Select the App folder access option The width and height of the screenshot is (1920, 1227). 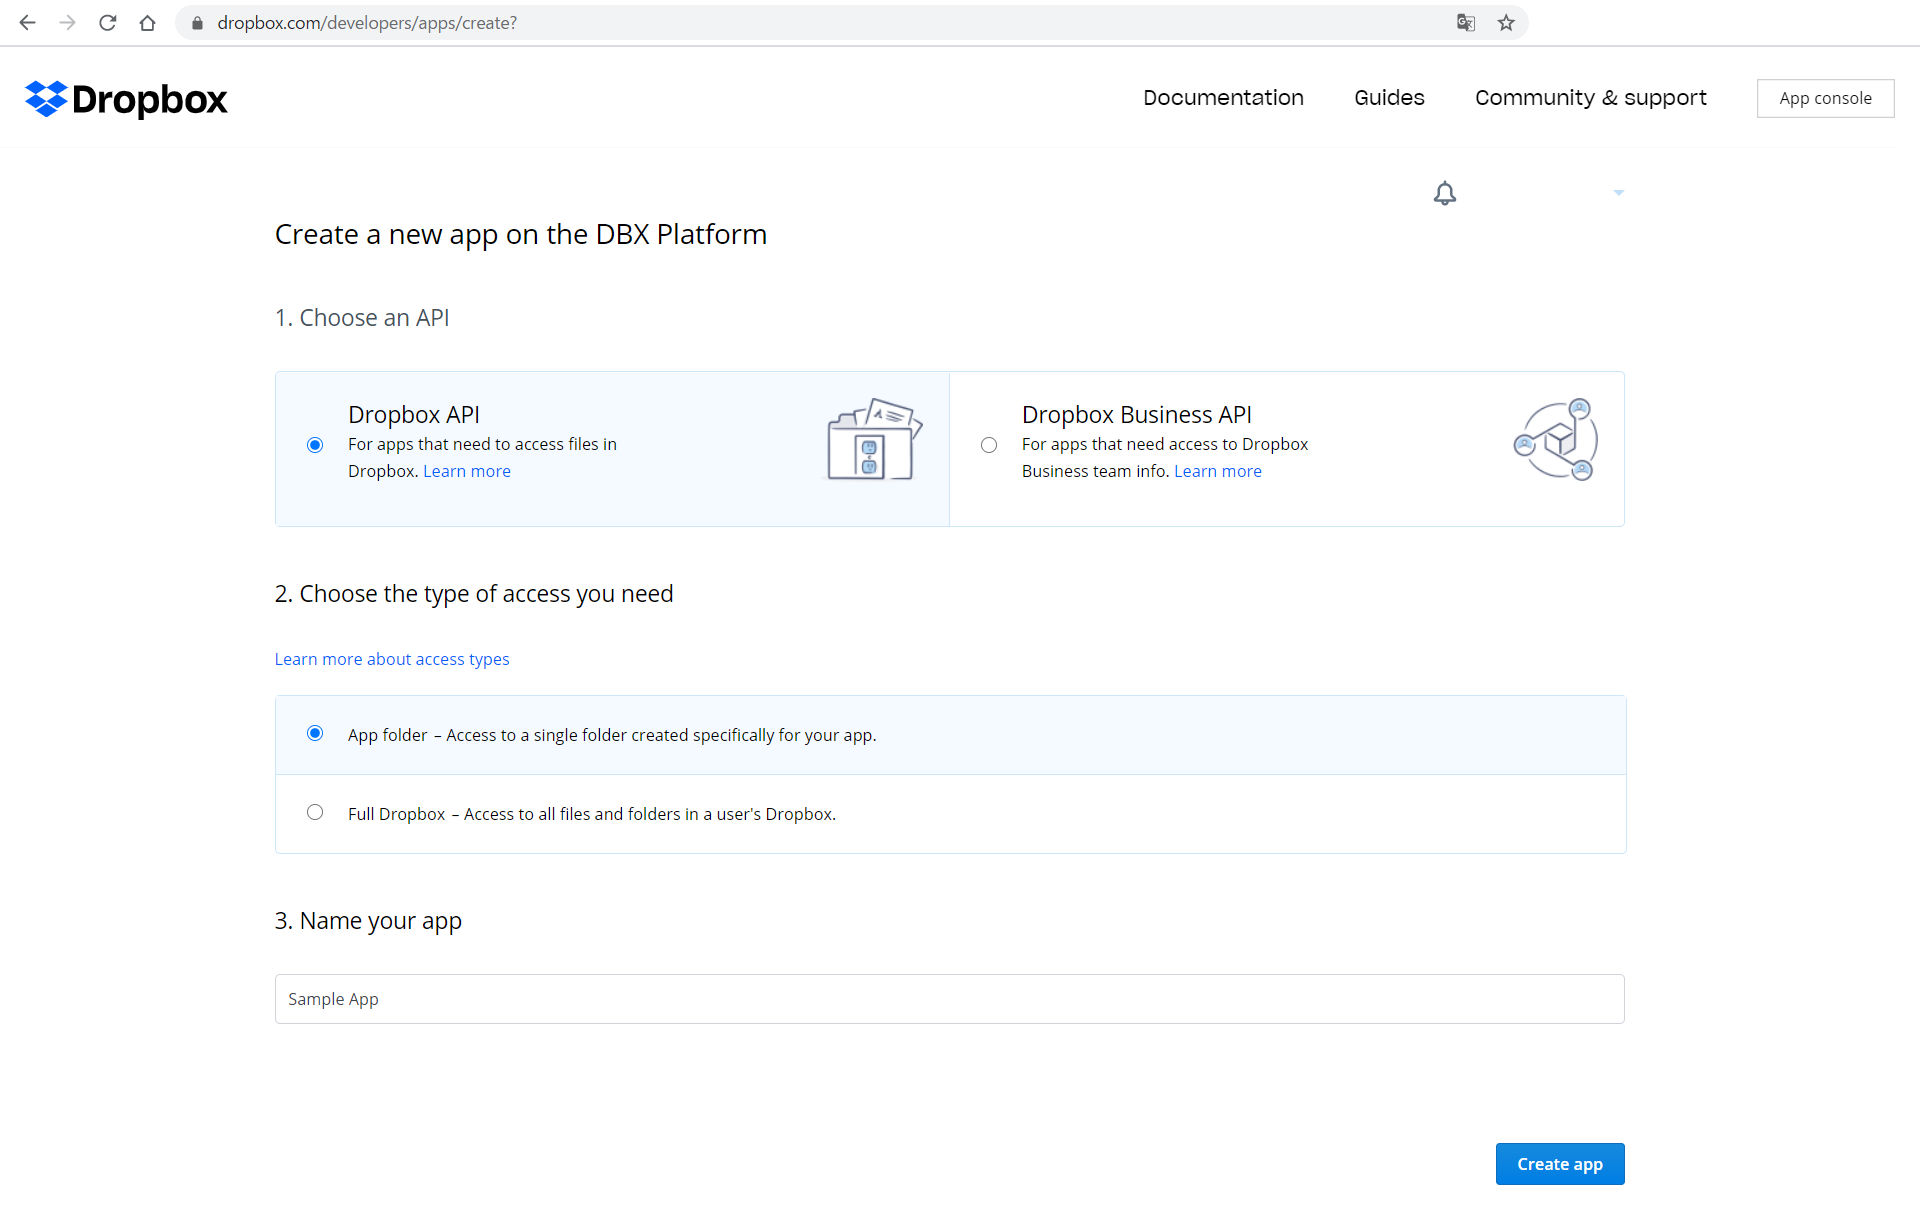coord(315,733)
